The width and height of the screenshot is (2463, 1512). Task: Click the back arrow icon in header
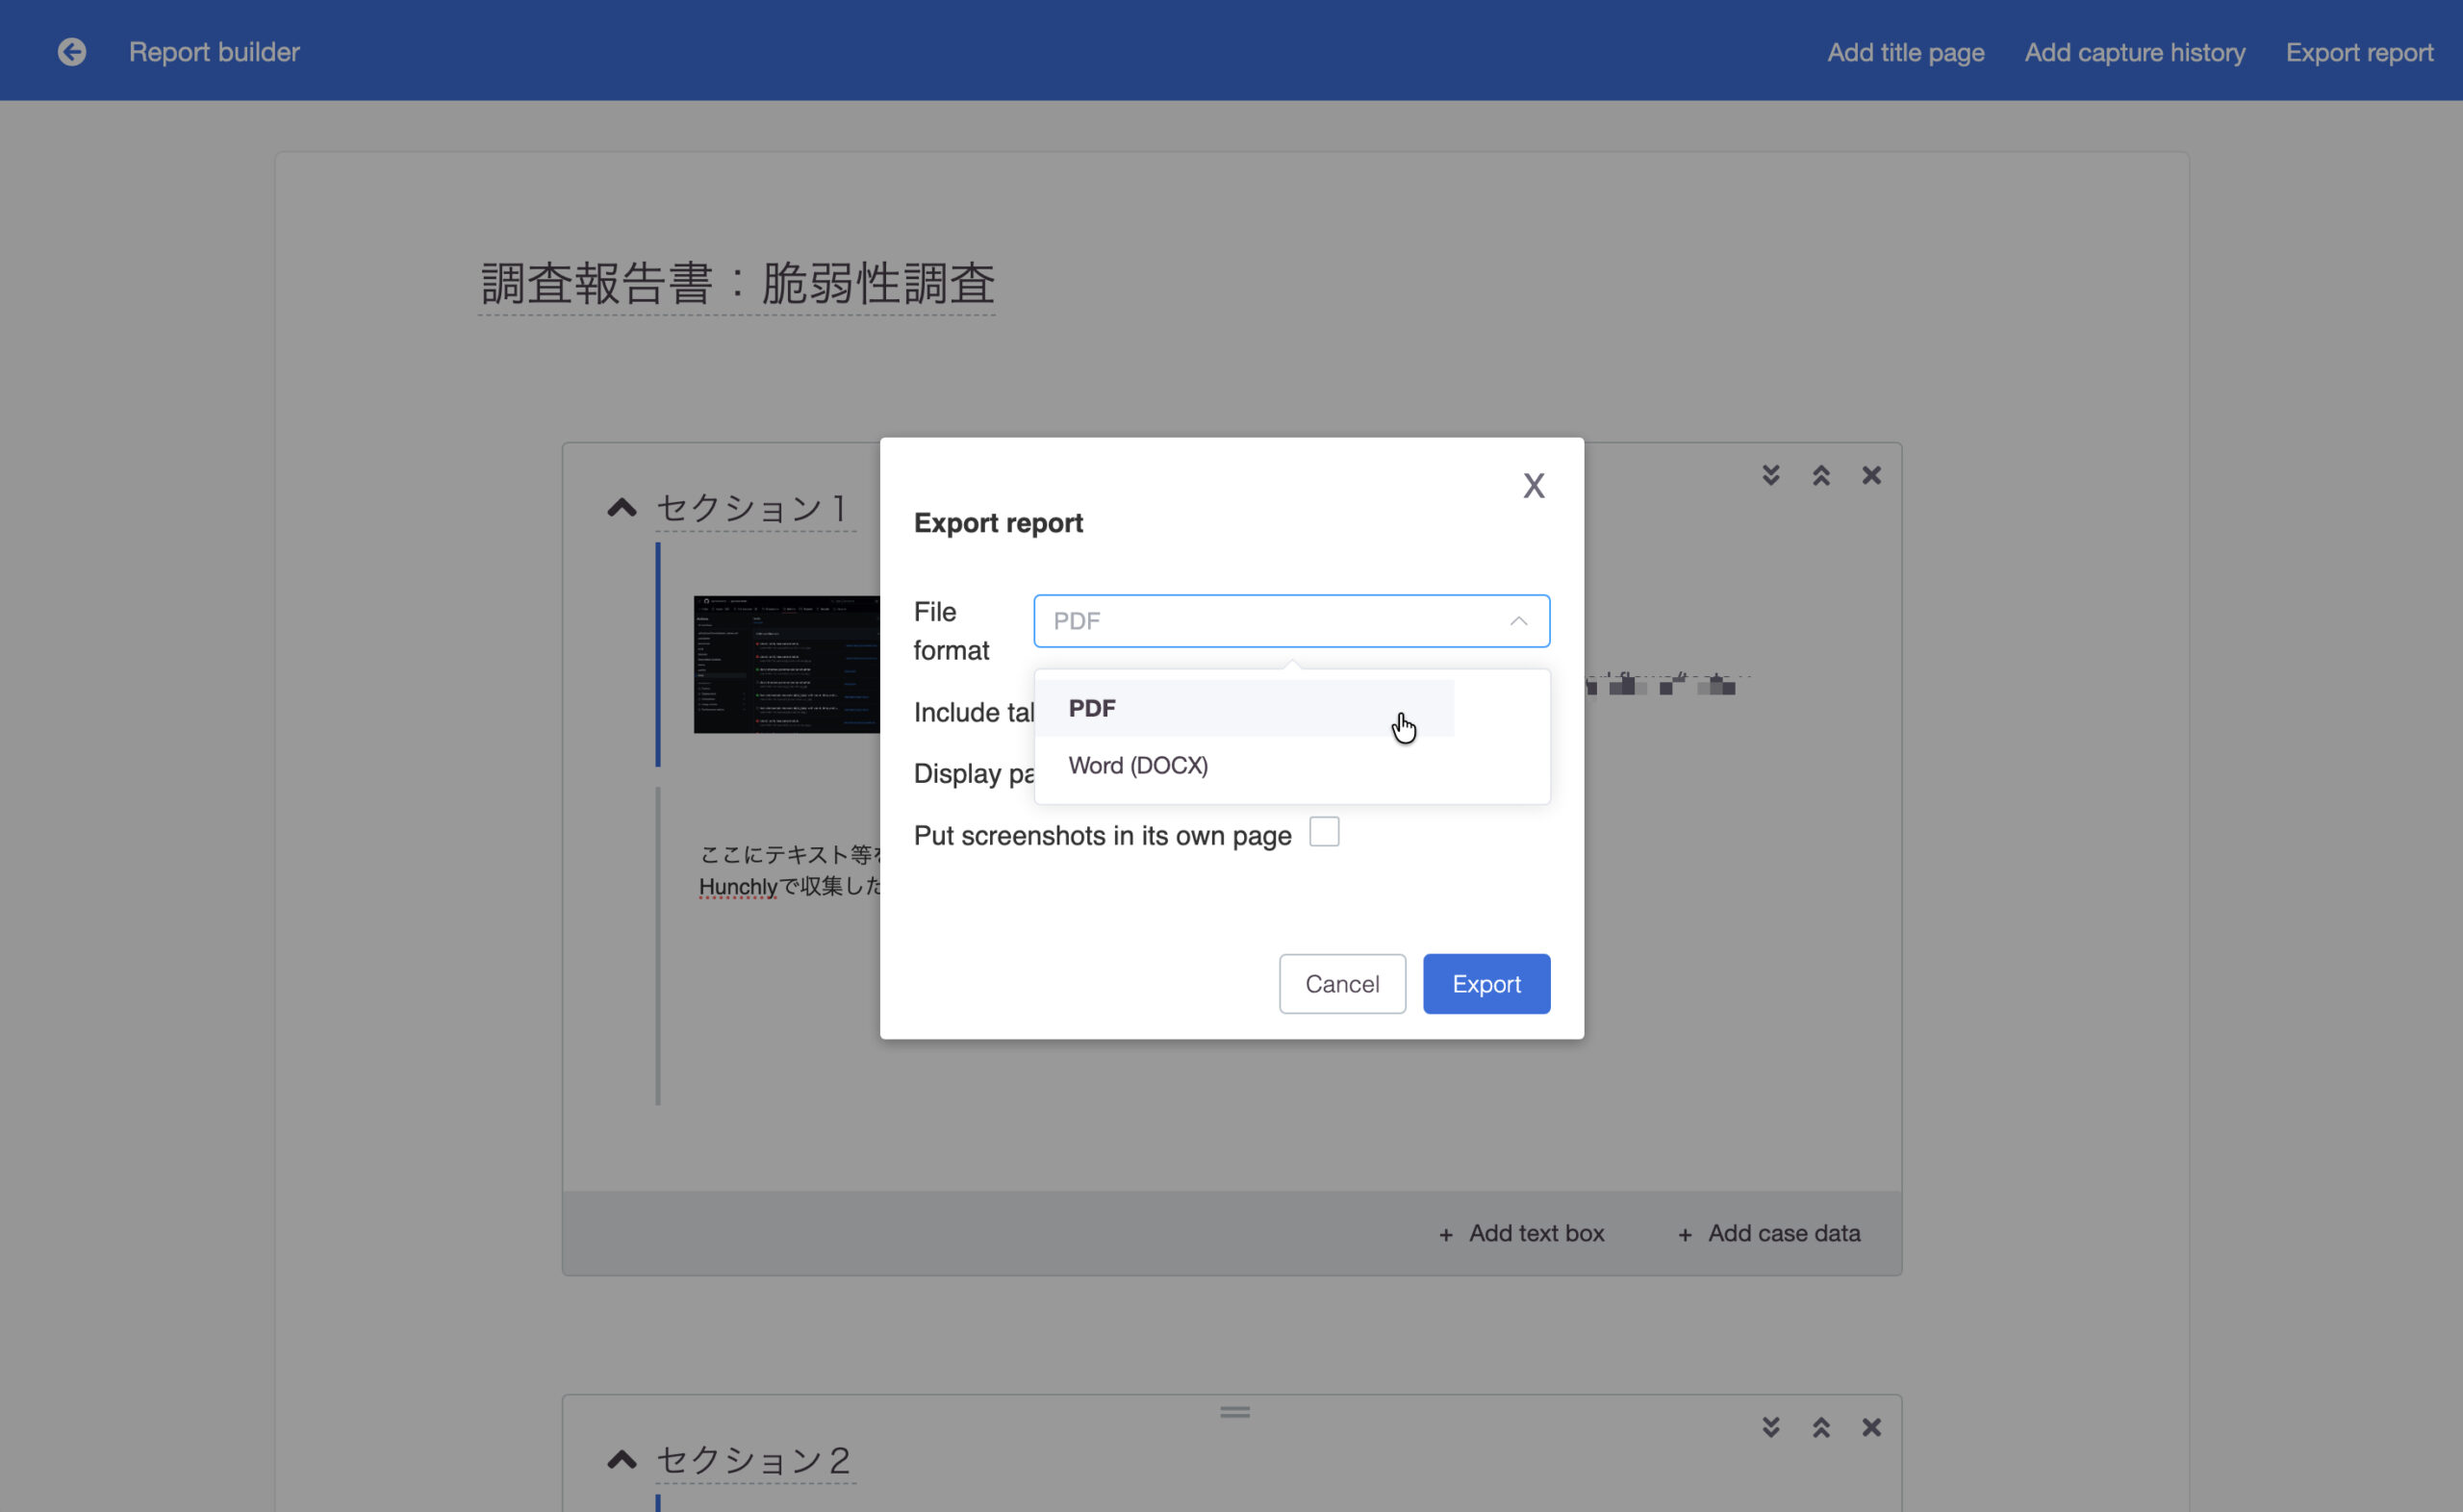(71, 52)
